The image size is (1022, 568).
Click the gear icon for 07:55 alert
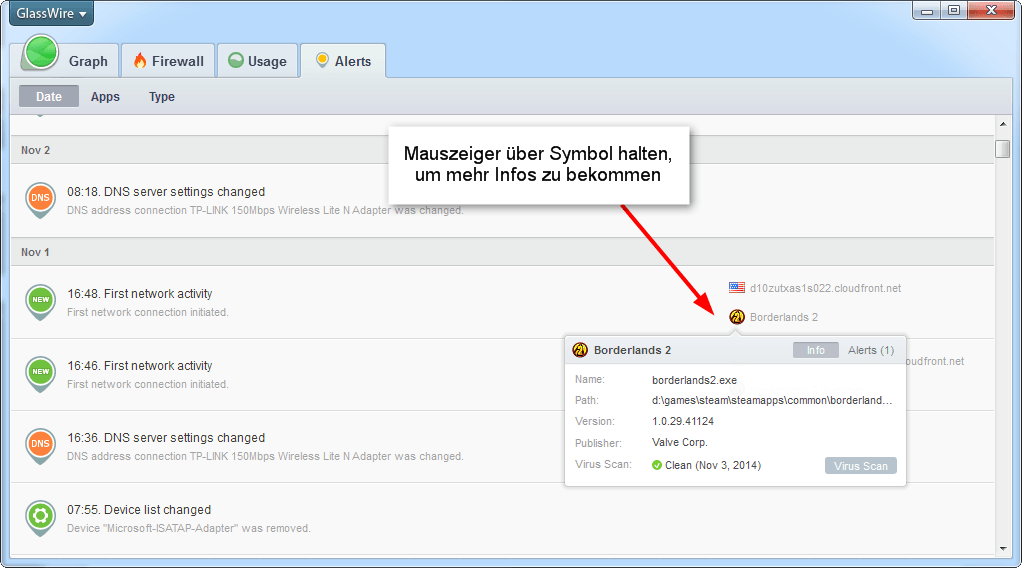point(40,518)
